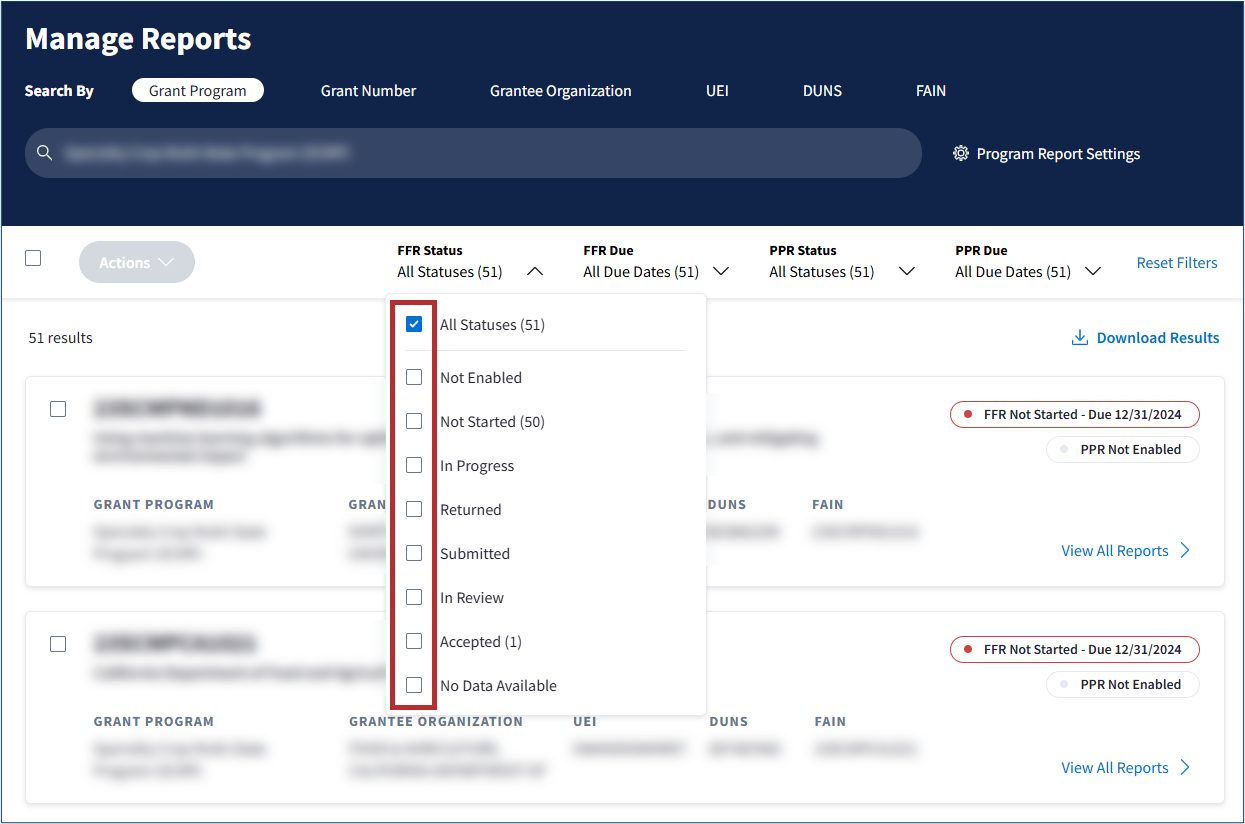
Task: Switch search to Grant Number
Action: [x=368, y=91]
